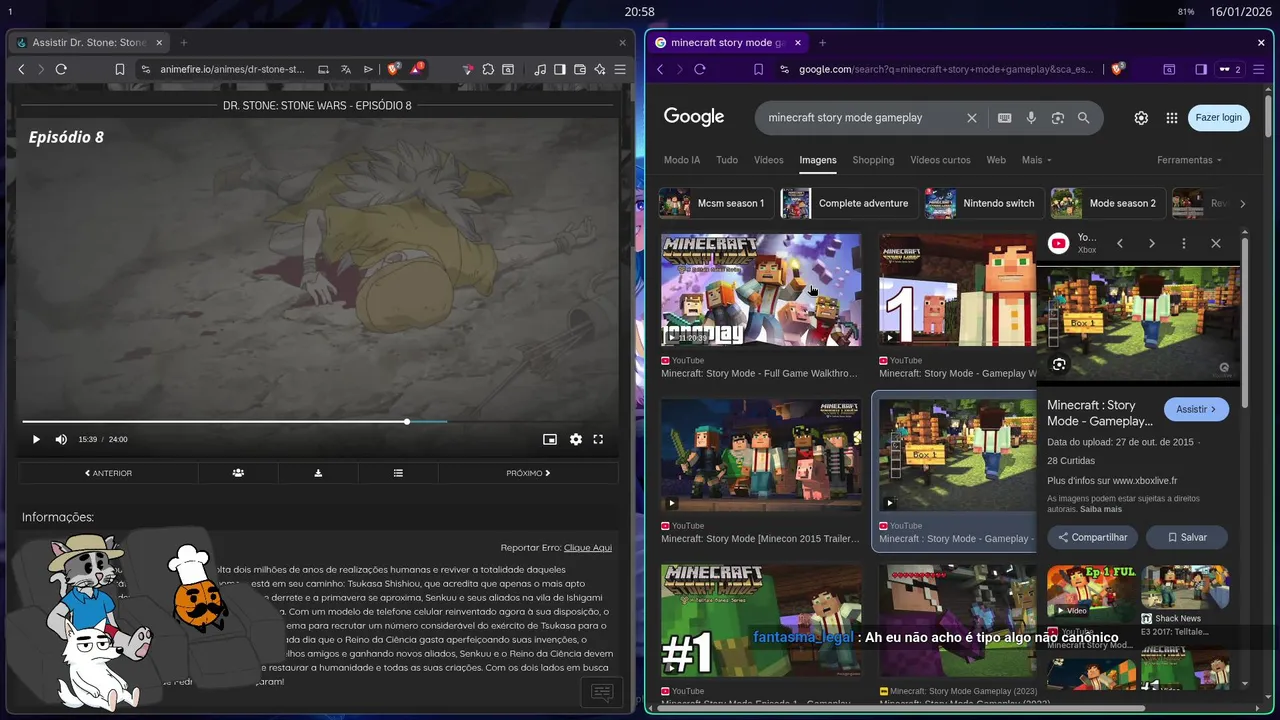The width and height of the screenshot is (1280, 720).
Task: Toggle sidebar panel in Google browser window
Action: (x=1201, y=69)
